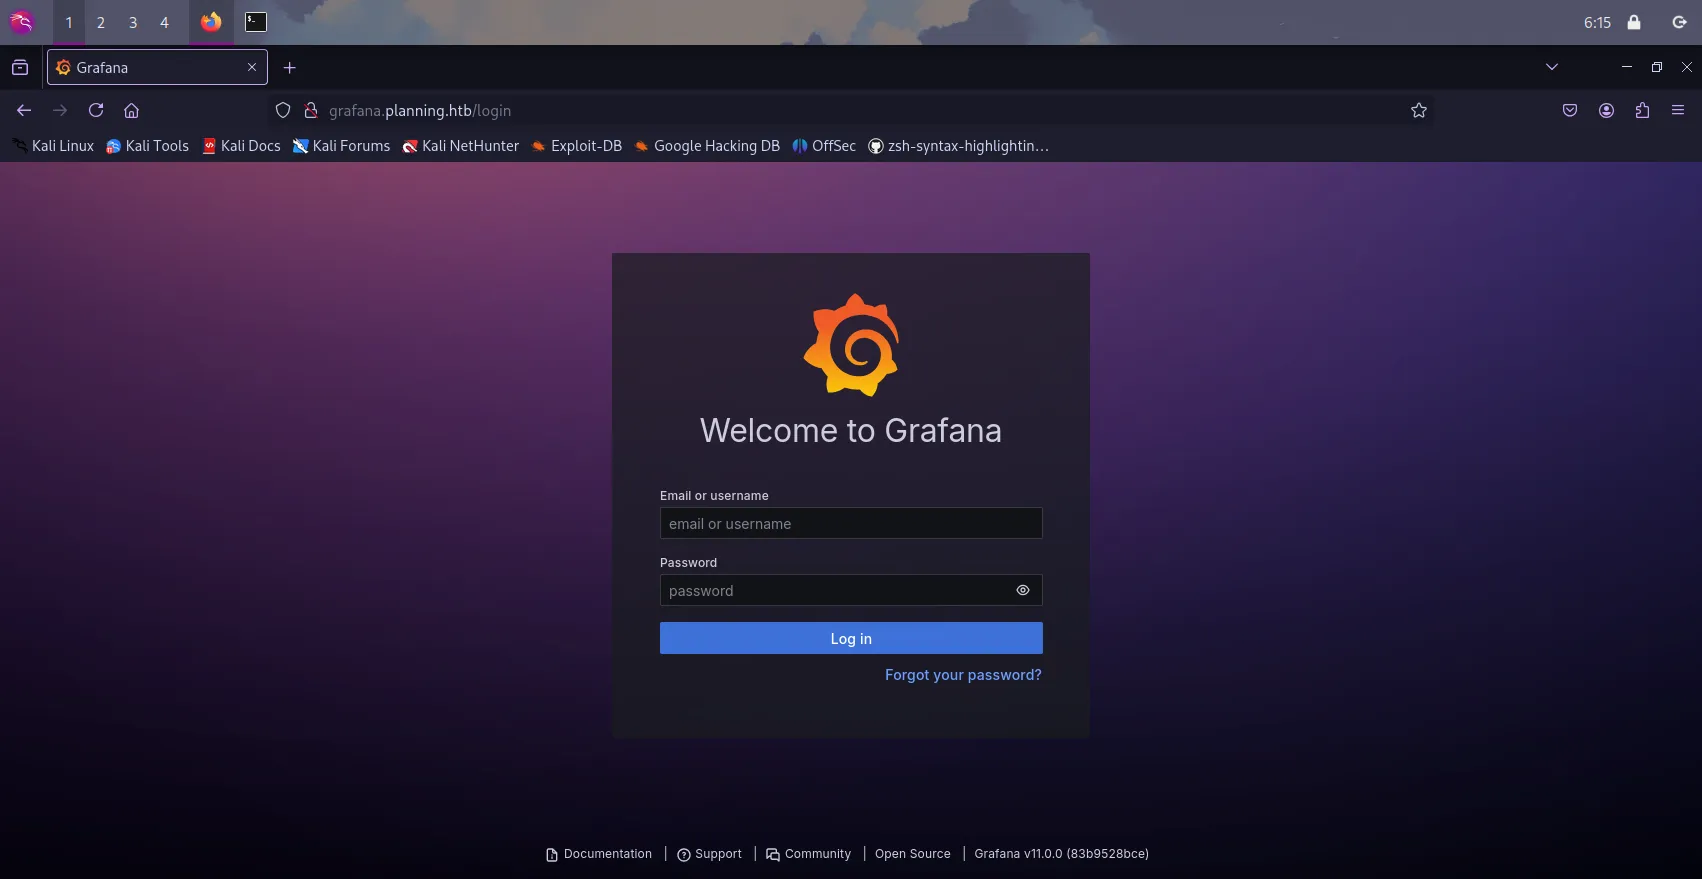Open a new tab with plus button
Screen dimensions: 1702x879
290,67
